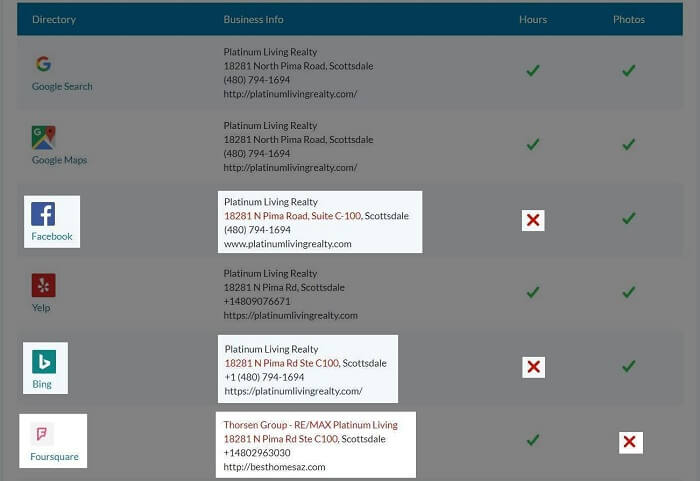Click the Directory column header
This screenshot has height=481, width=700.
(x=54, y=19)
